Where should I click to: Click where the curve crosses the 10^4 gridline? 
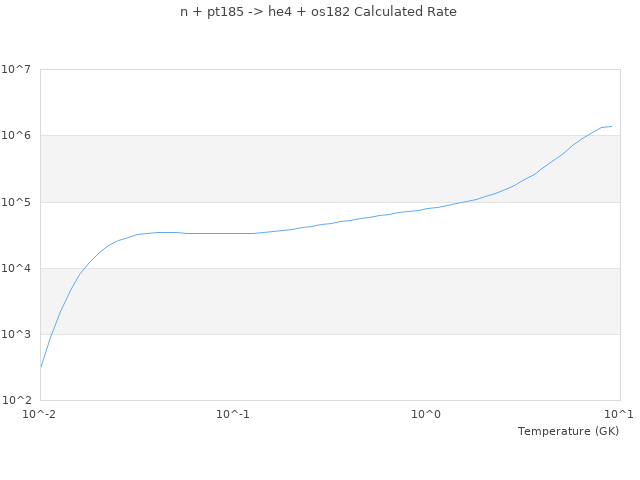pos(83,268)
